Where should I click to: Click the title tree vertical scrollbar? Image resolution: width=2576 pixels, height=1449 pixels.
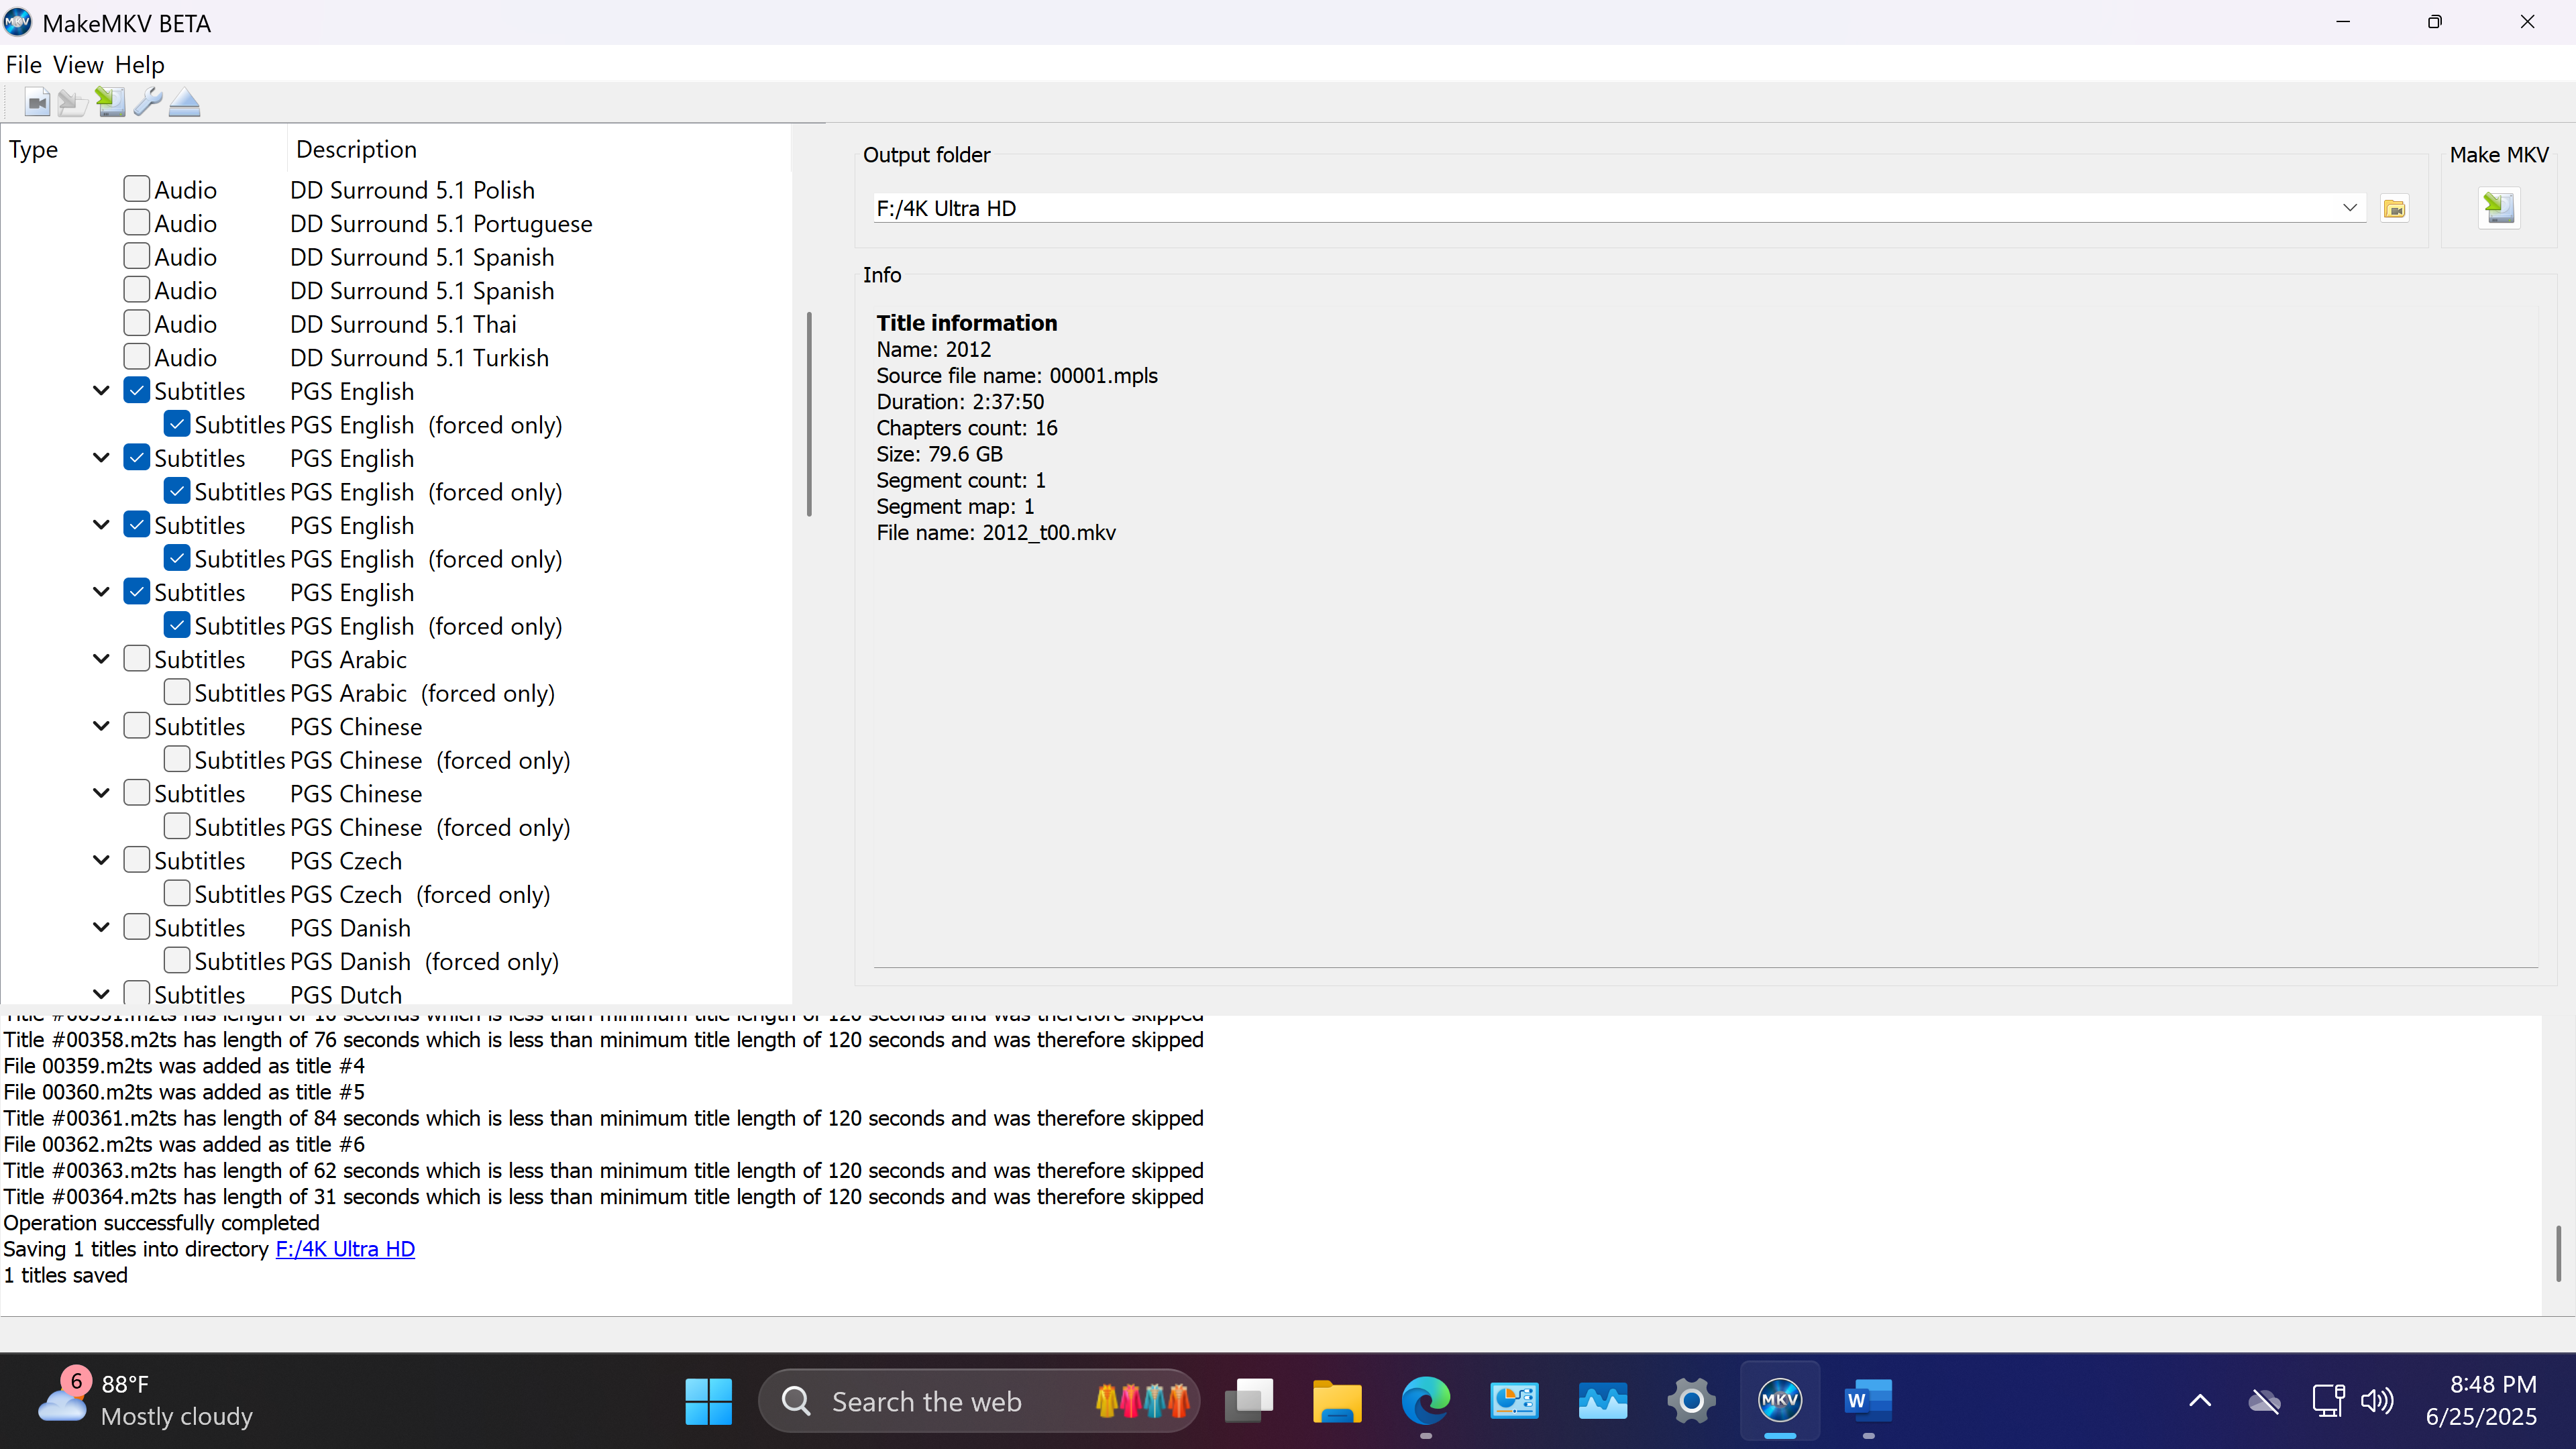(x=808, y=414)
